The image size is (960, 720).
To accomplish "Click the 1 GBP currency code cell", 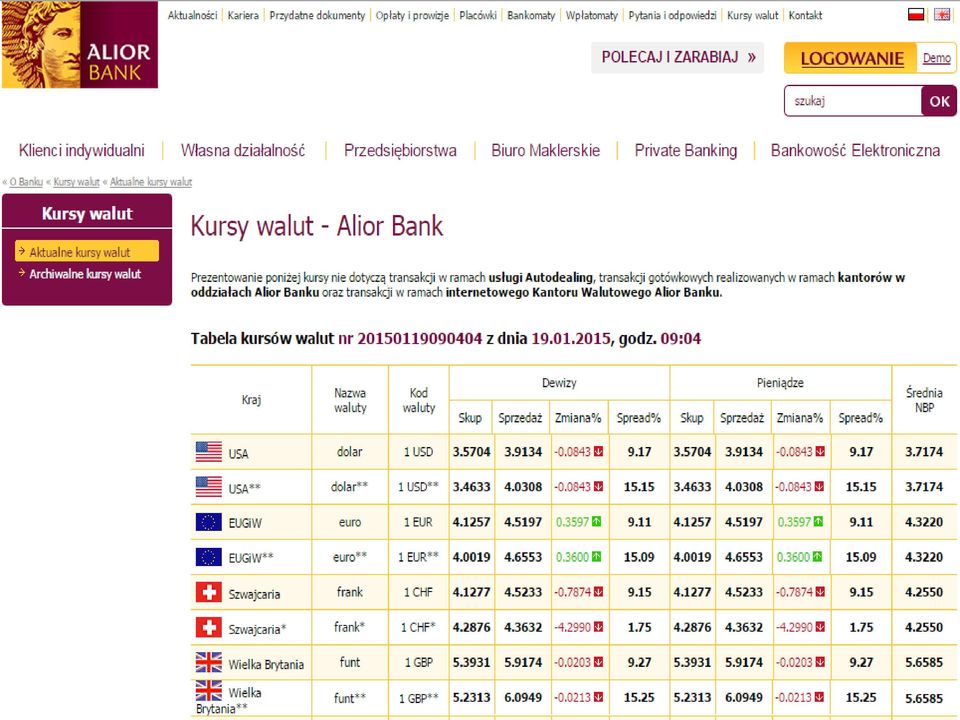I will [x=419, y=662].
